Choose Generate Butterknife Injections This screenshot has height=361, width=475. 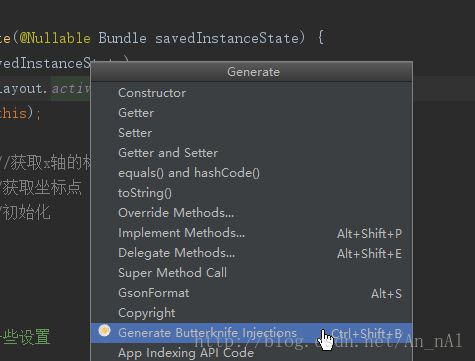[x=252, y=333]
